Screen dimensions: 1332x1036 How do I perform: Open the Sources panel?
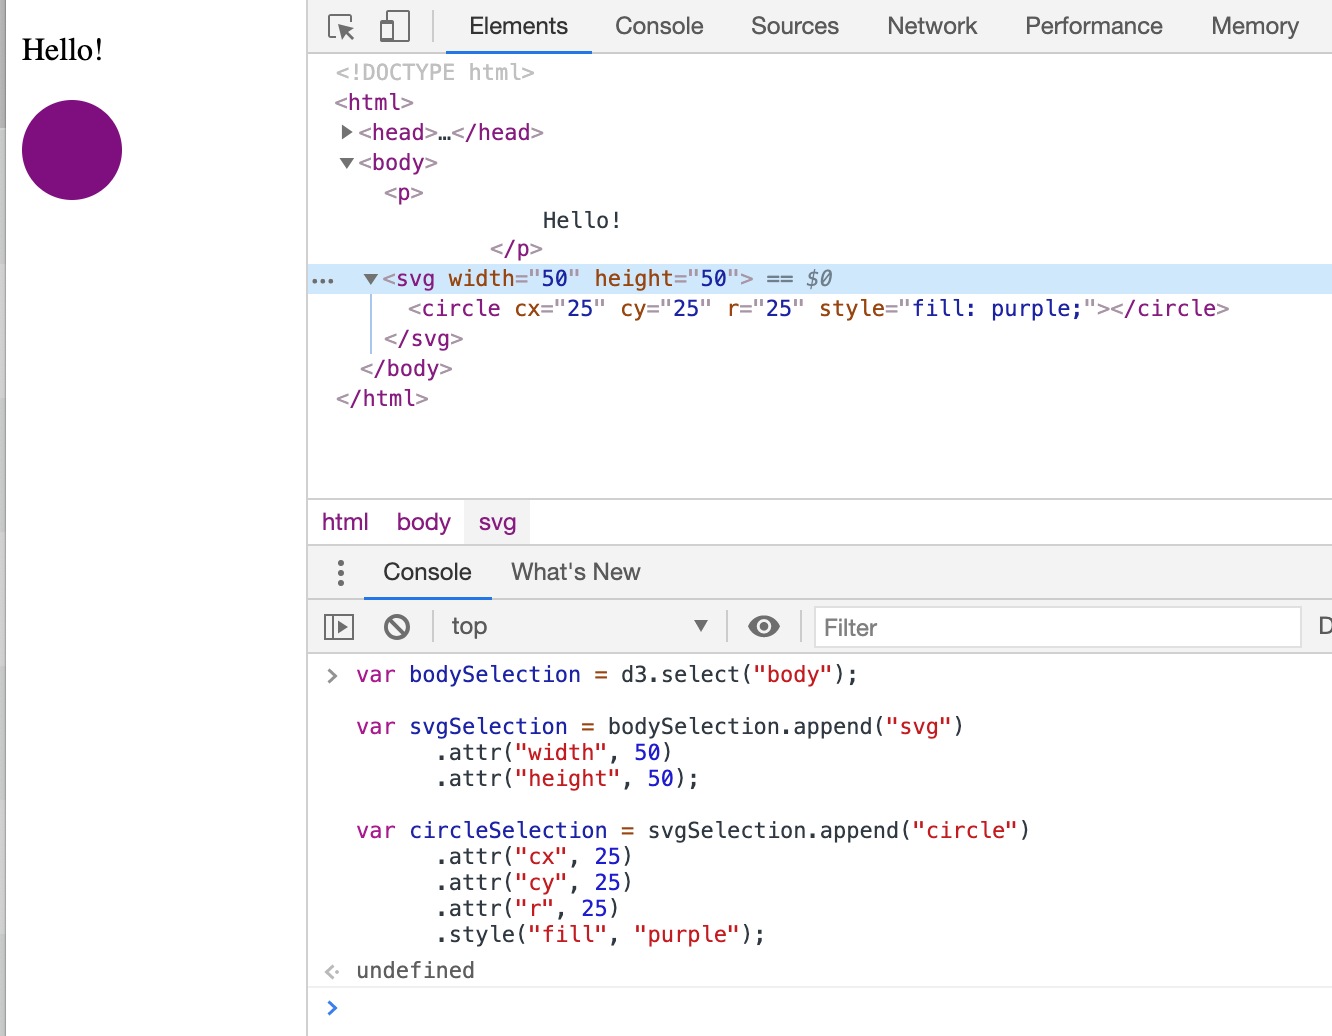794,27
